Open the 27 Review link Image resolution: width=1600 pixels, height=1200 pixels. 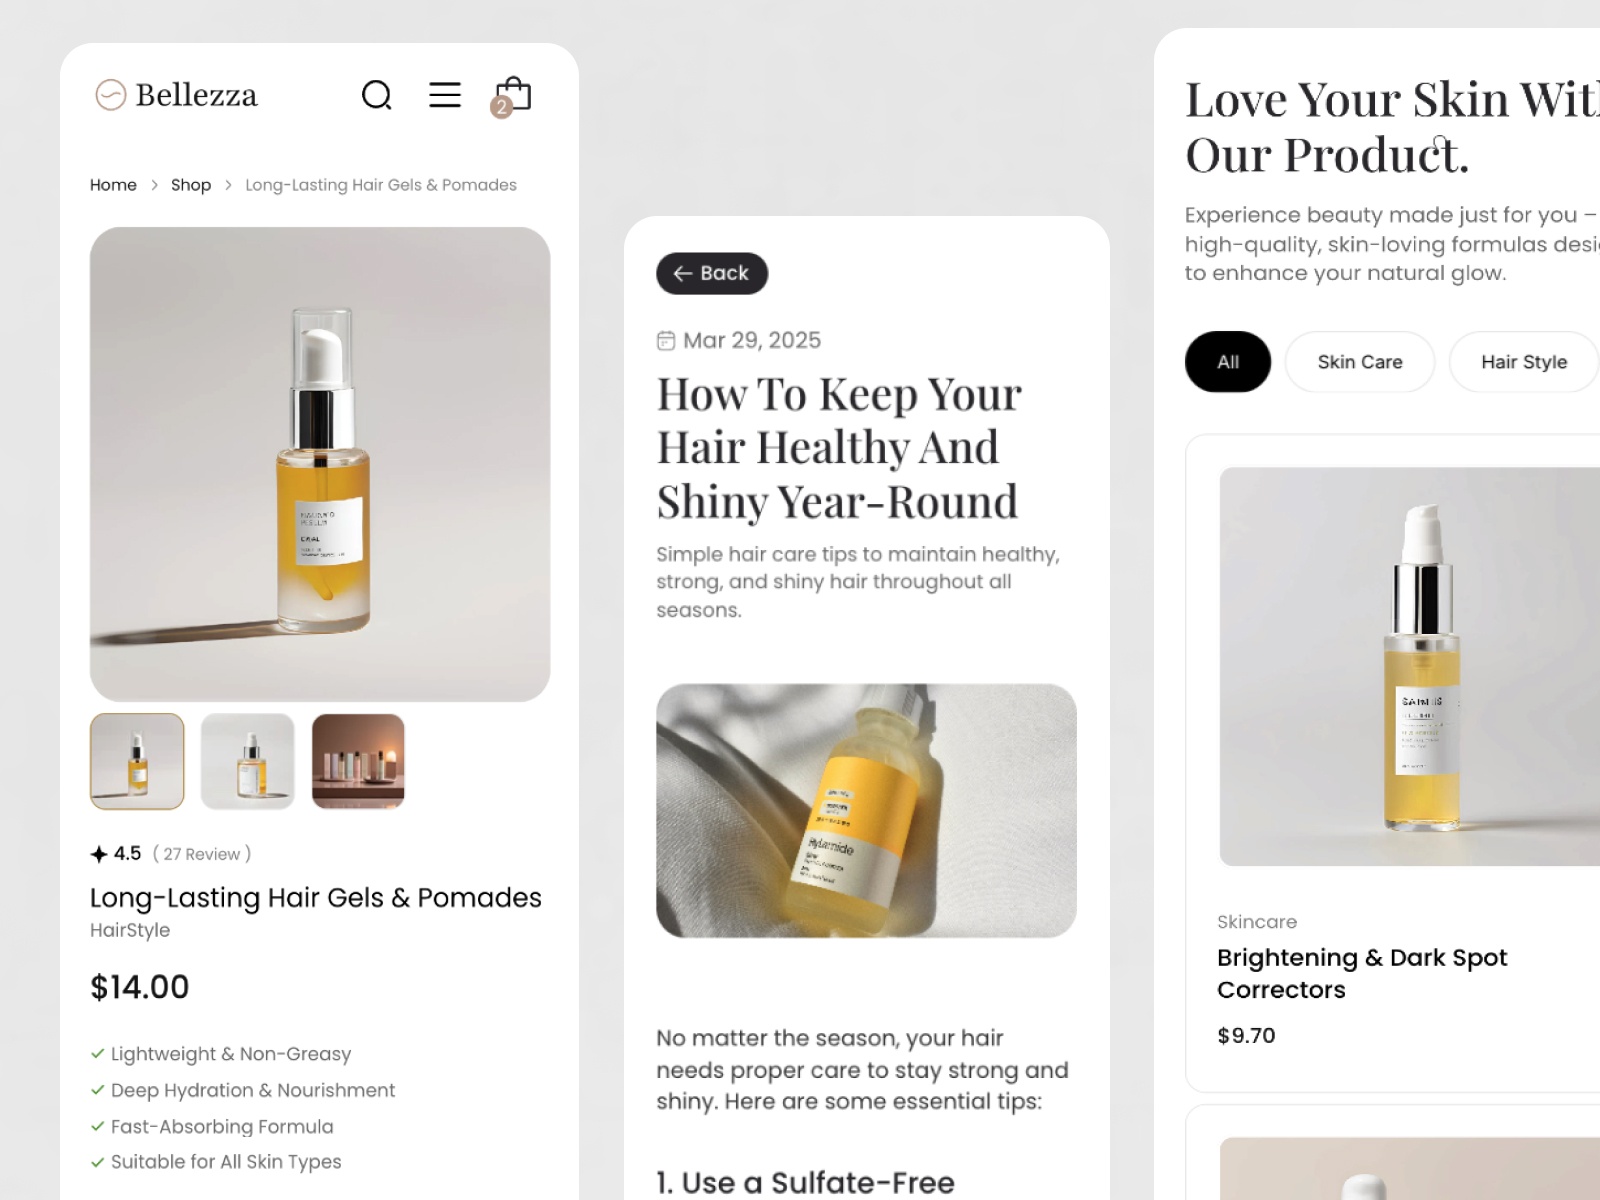pyautogui.click(x=202, y=854)
